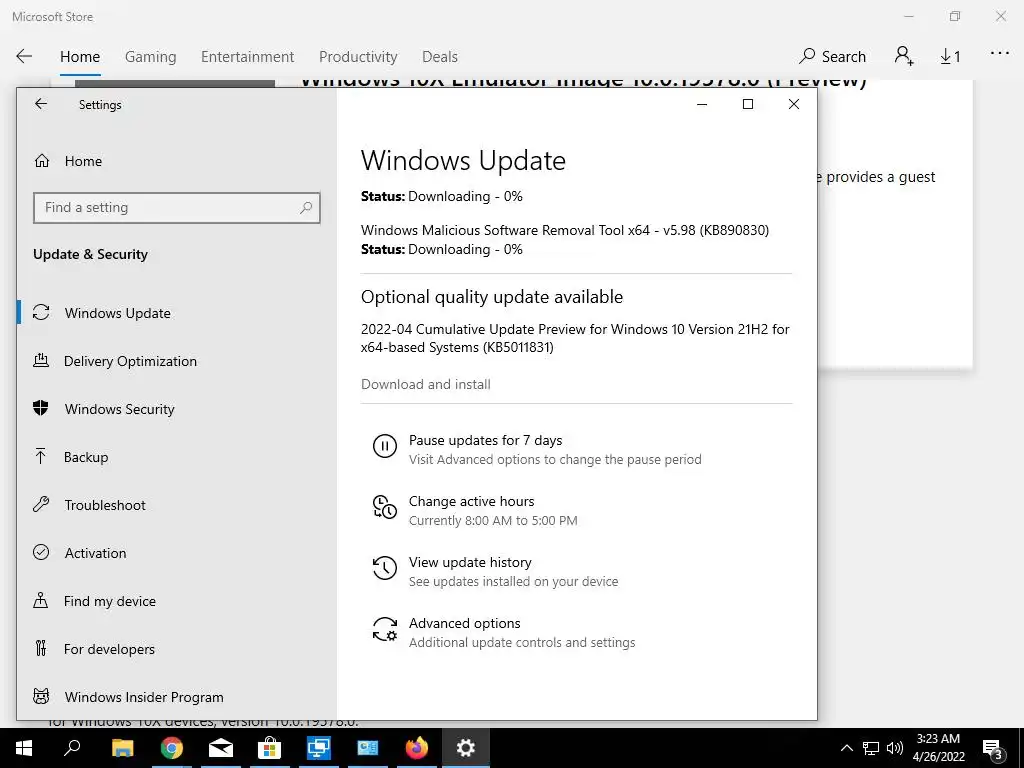Open the Windows Start menu
The width and height of the screenshot is (1024, 768).
coord(24,748)
